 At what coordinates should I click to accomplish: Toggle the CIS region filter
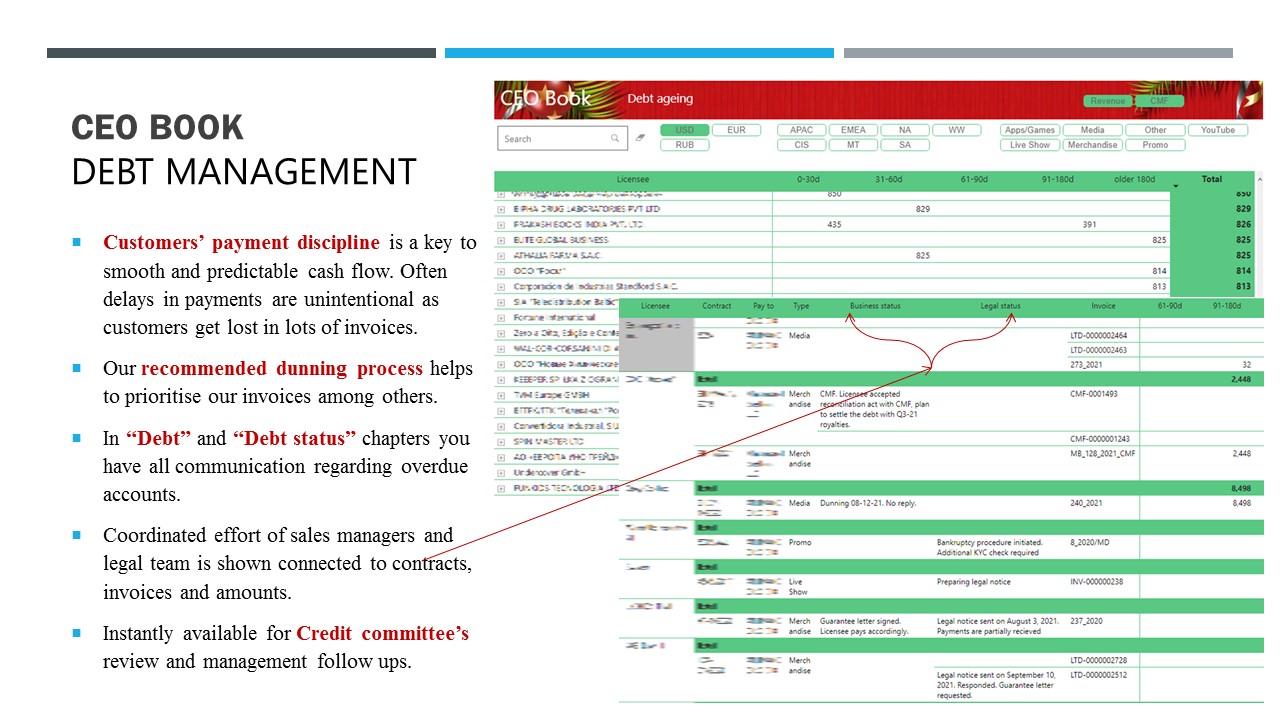(x=802, y=145)
